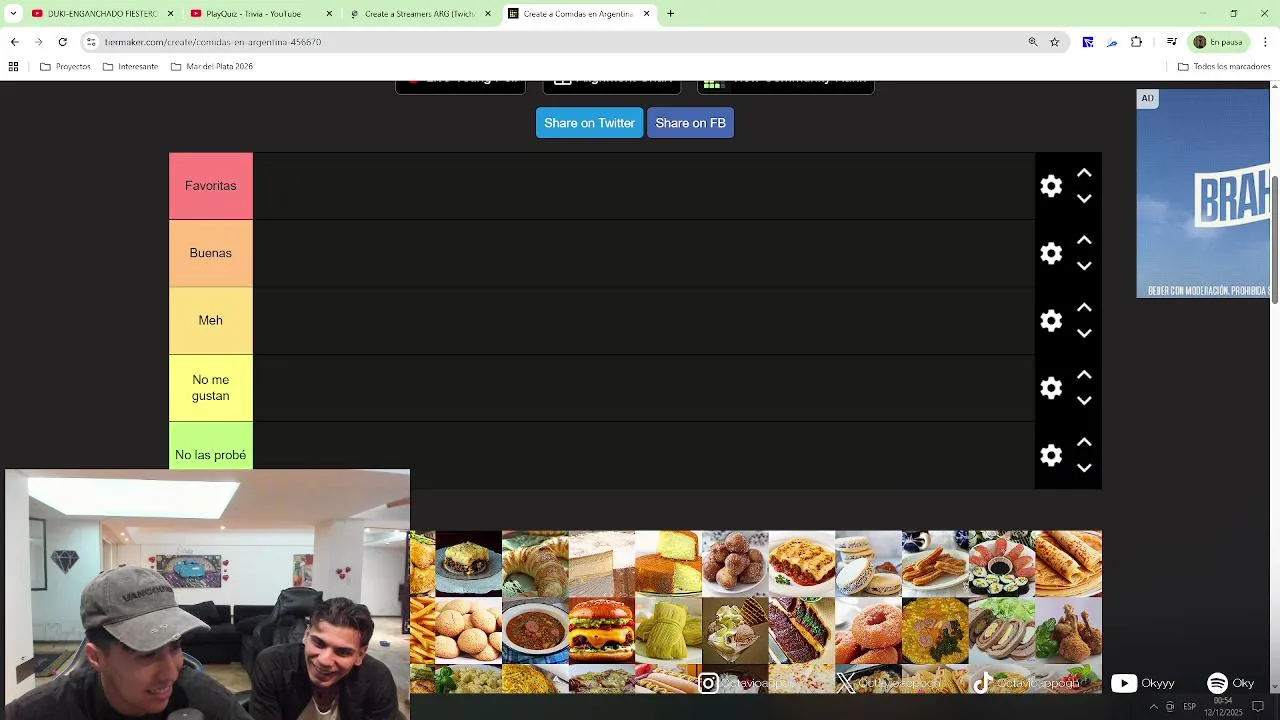
Task: Pick the green humita tamales image
Action: [x=668, y=631]
